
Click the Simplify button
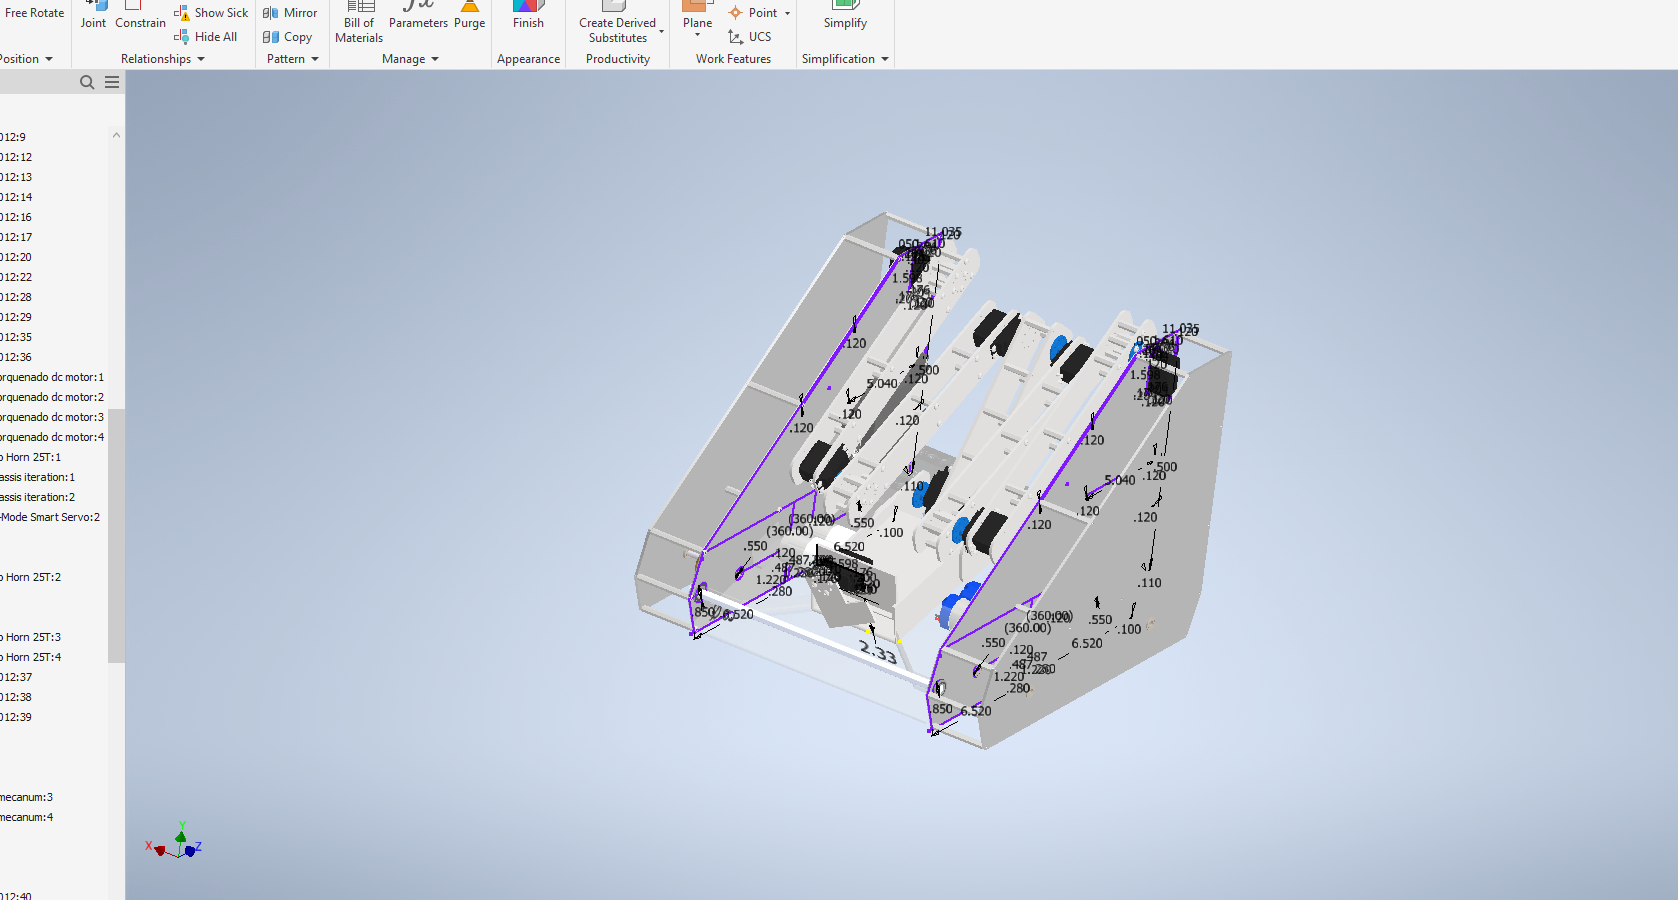pos(845,20)
